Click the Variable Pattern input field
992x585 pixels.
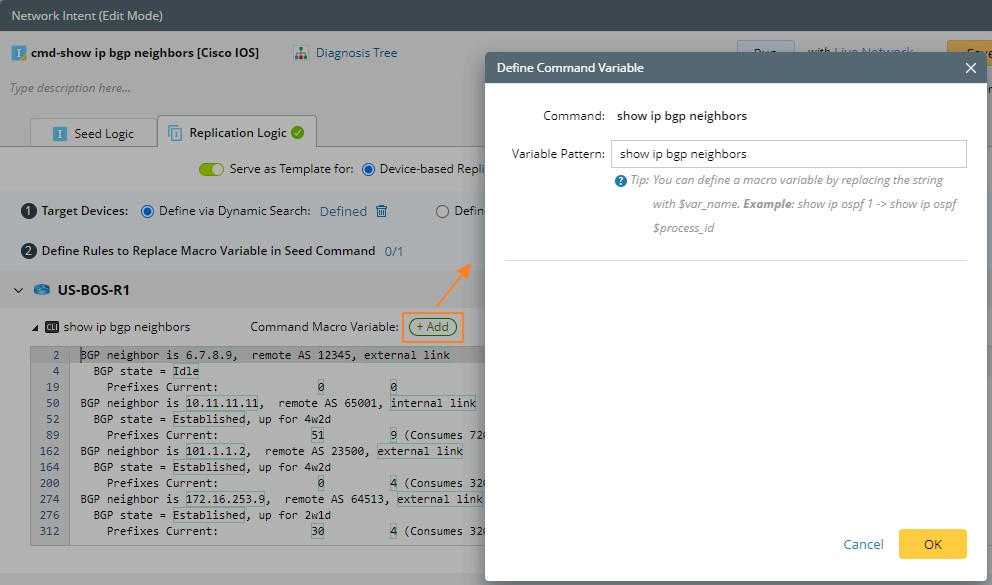[788, 154]
